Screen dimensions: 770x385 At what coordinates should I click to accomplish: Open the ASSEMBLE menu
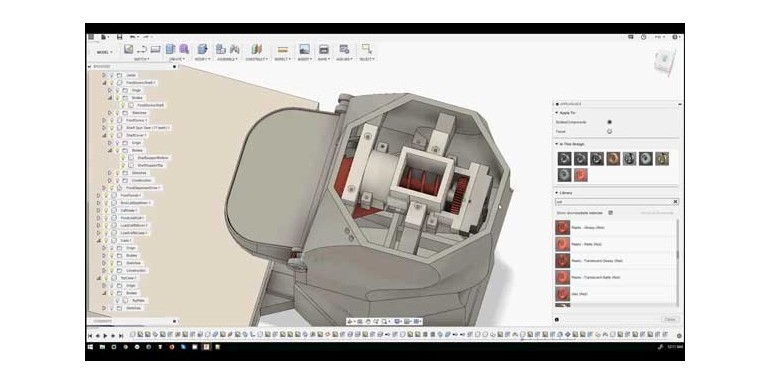(x=227, y=59)
